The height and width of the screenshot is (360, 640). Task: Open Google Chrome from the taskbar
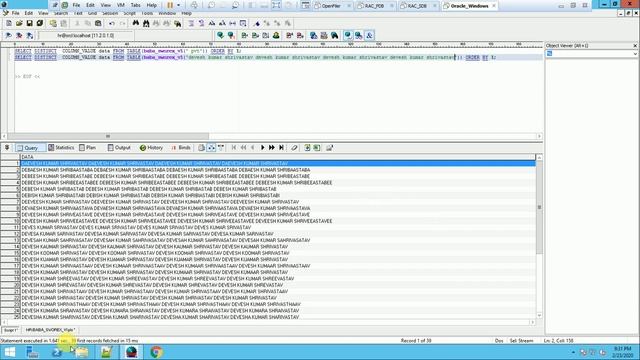click(156, 352)
